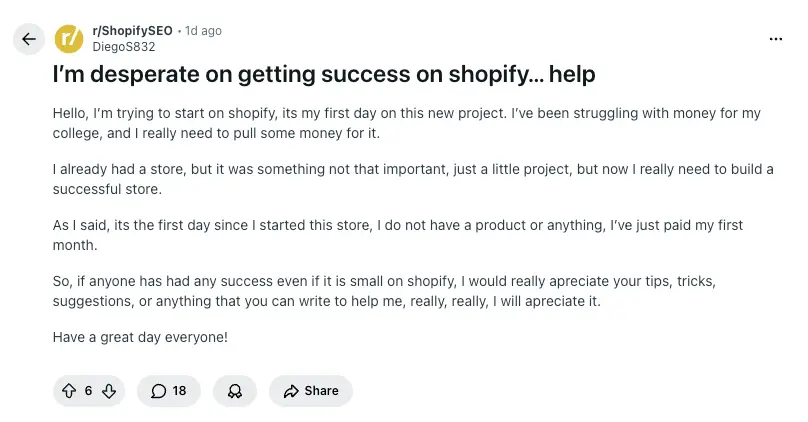This screenshot has height=422, width=808.
Task: Click the 18 comments count
Action: 179,391
